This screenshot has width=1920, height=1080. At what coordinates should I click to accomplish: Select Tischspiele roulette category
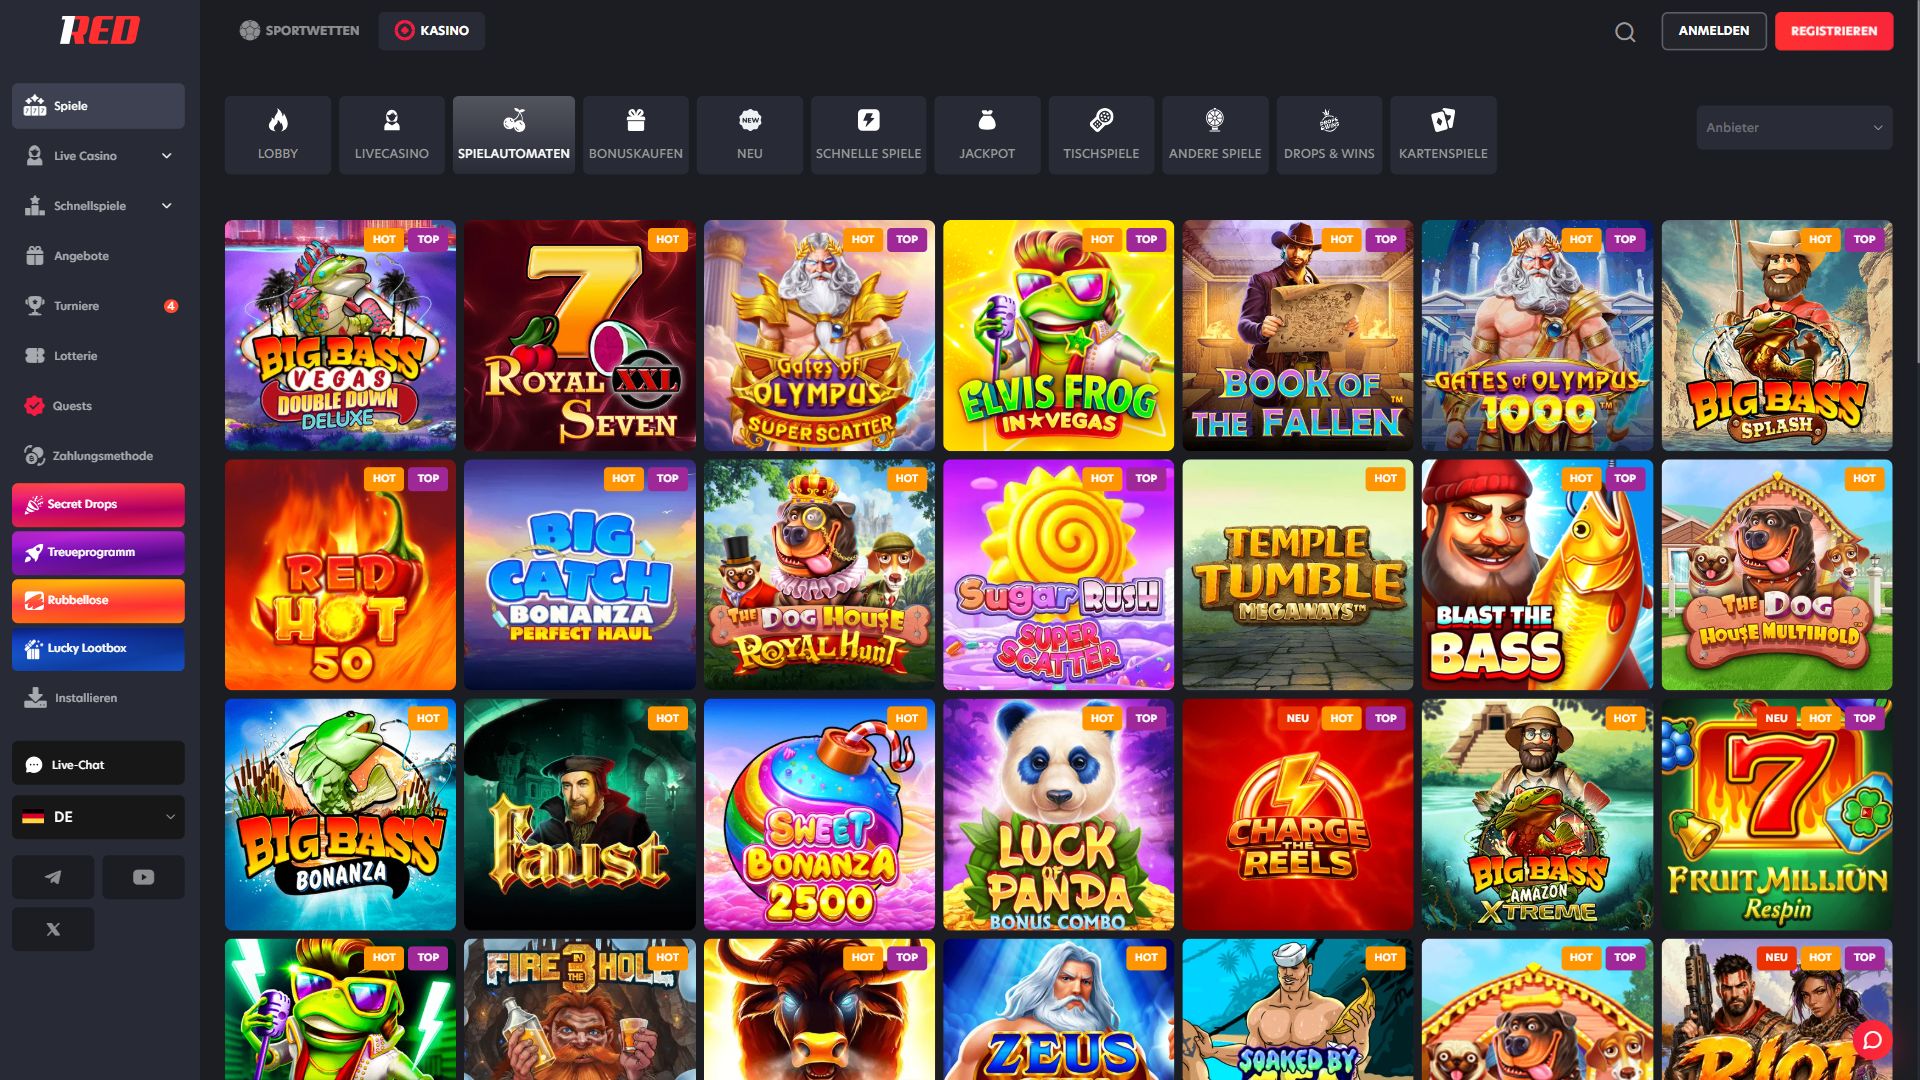pyautogui.click(x=1101, y=135)
